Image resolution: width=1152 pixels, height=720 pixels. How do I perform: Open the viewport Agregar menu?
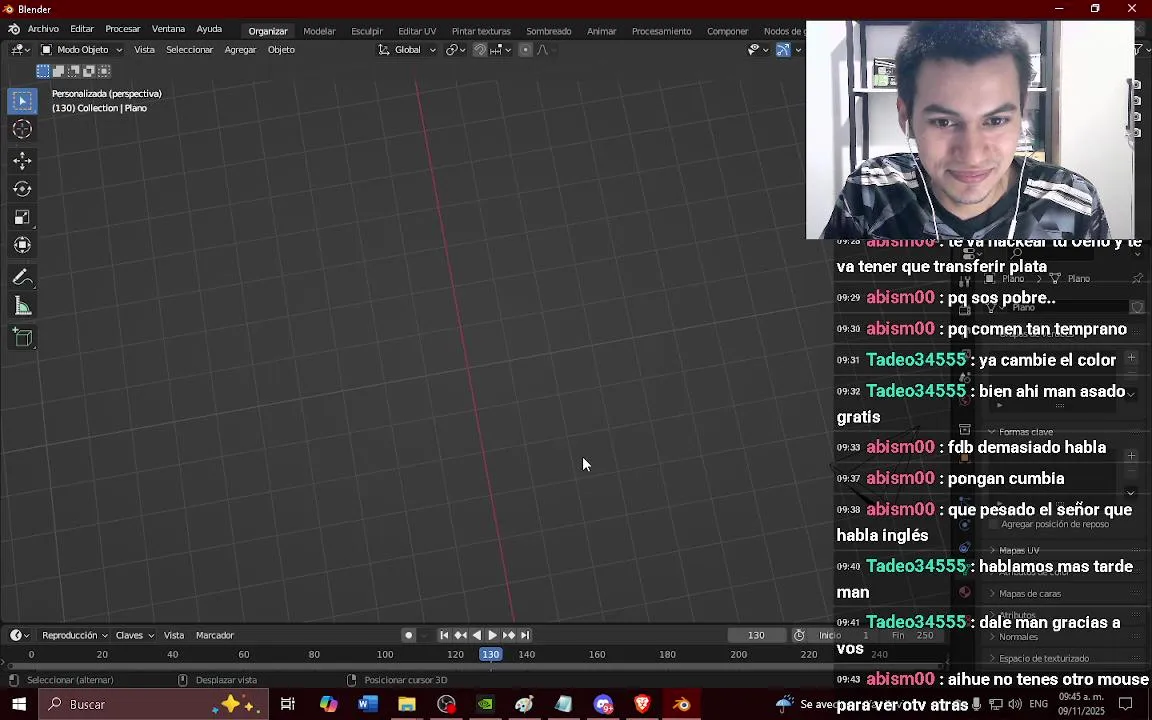(240, 50)
